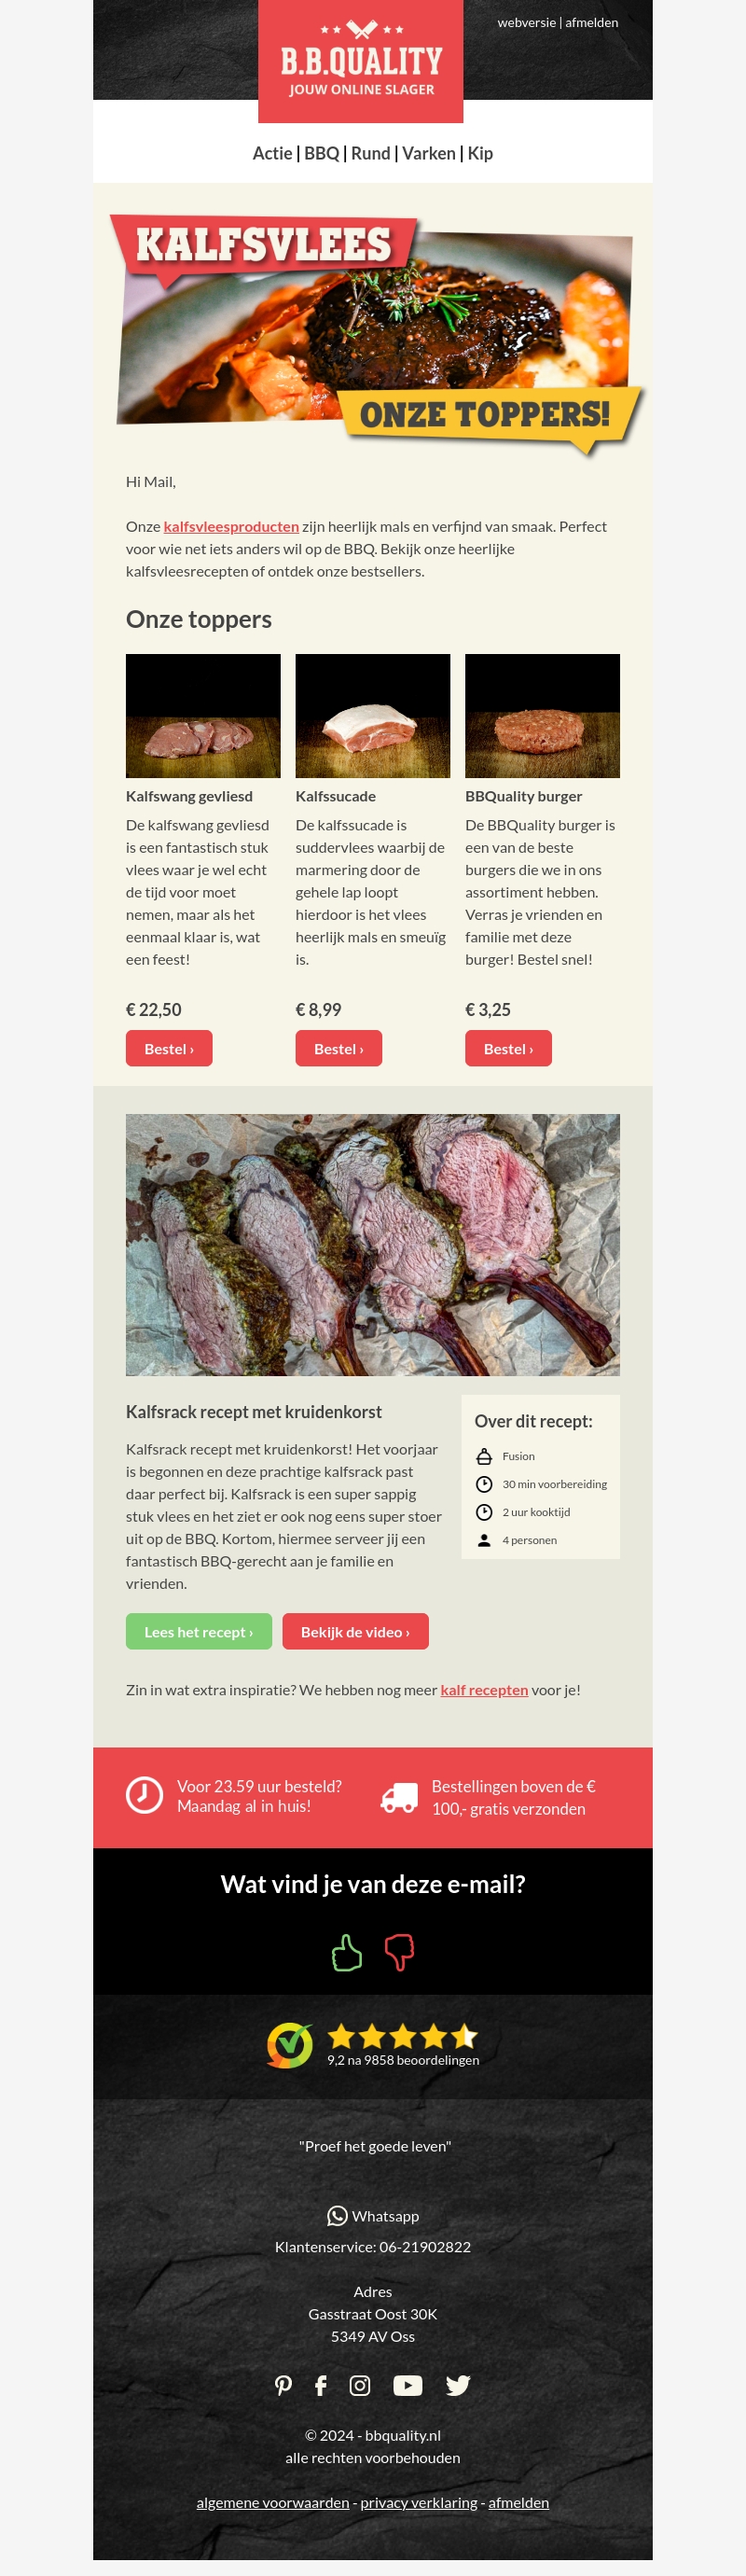Click the Kalfssucade product thumbnail

click(x=373, y=716)
